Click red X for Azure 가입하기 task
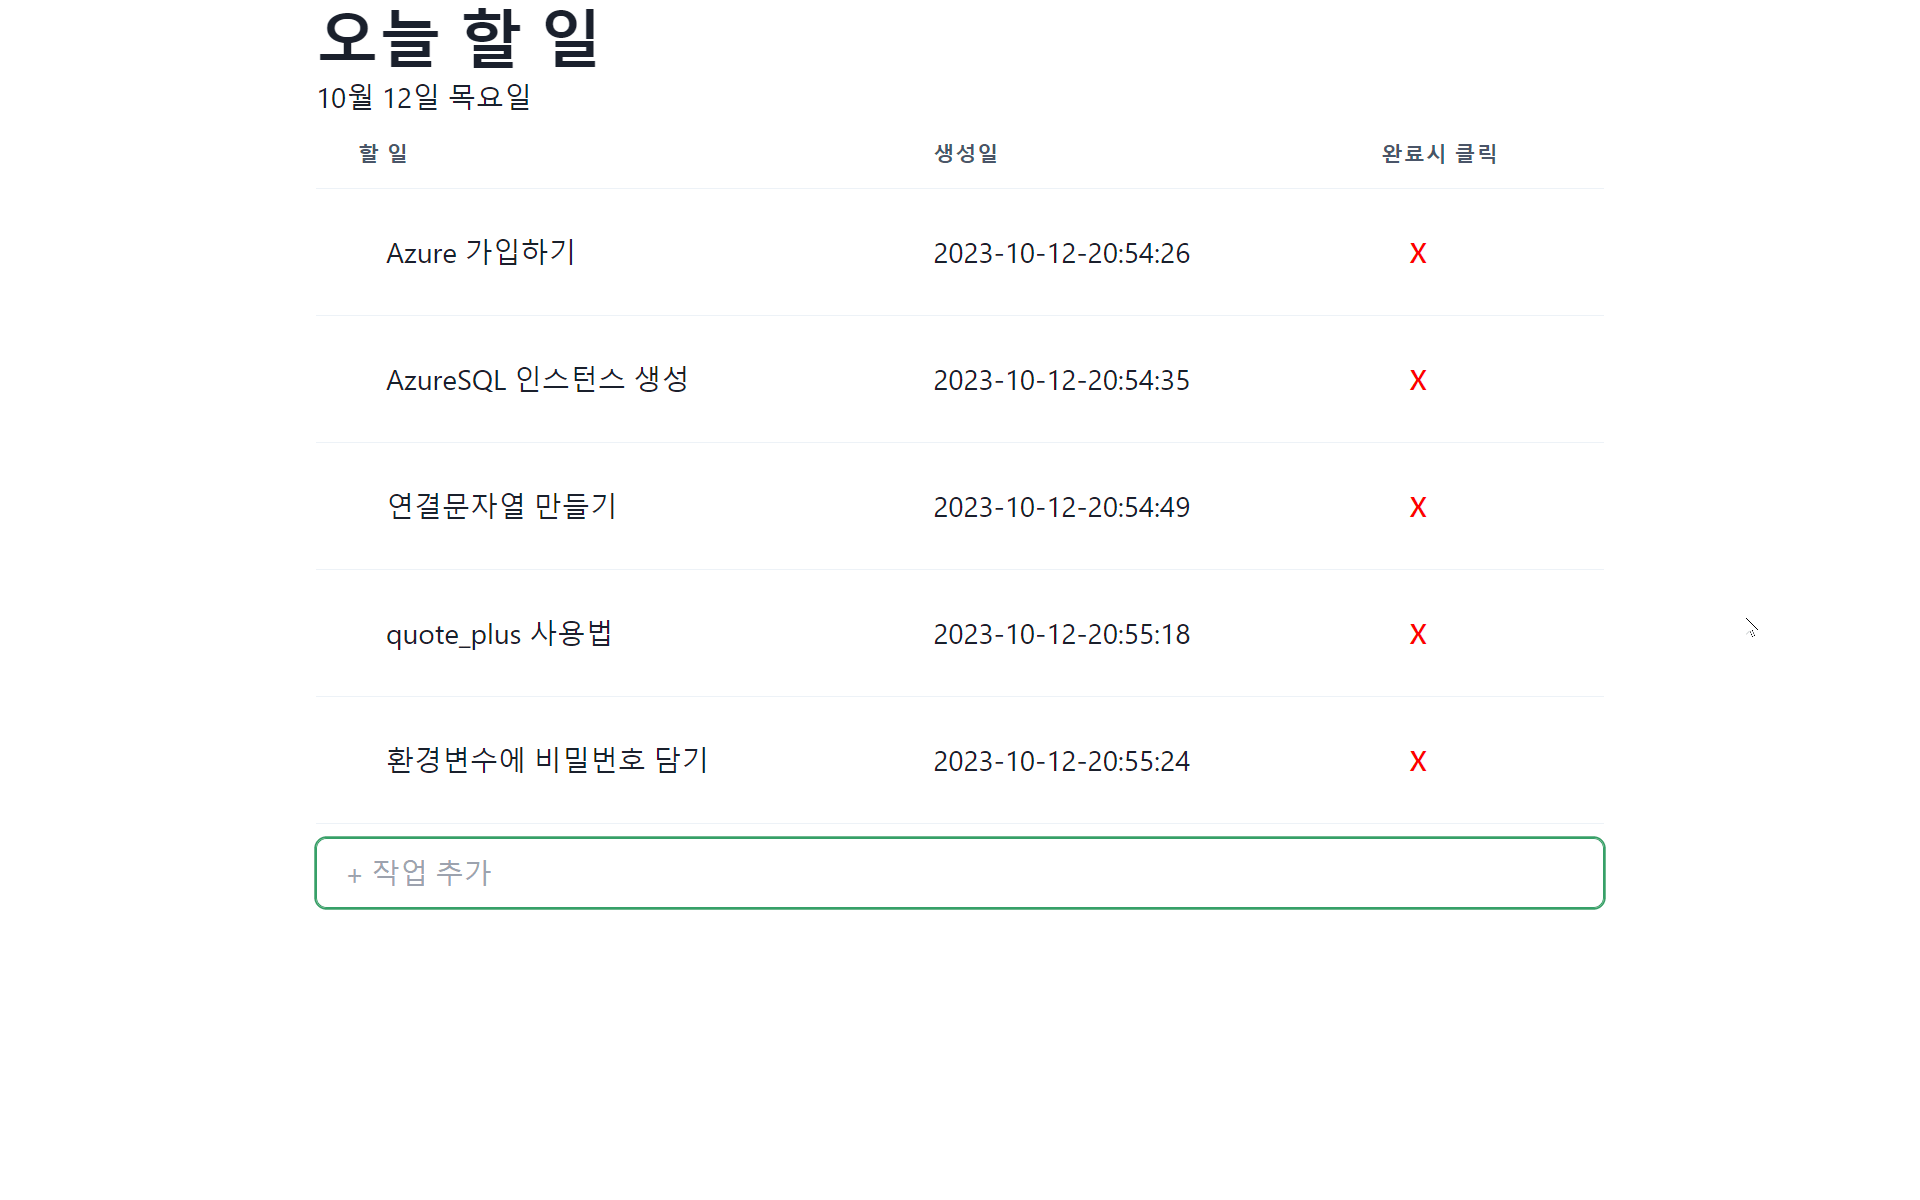Viewport: 1920px width, 1200px height. click(1417, 253)
